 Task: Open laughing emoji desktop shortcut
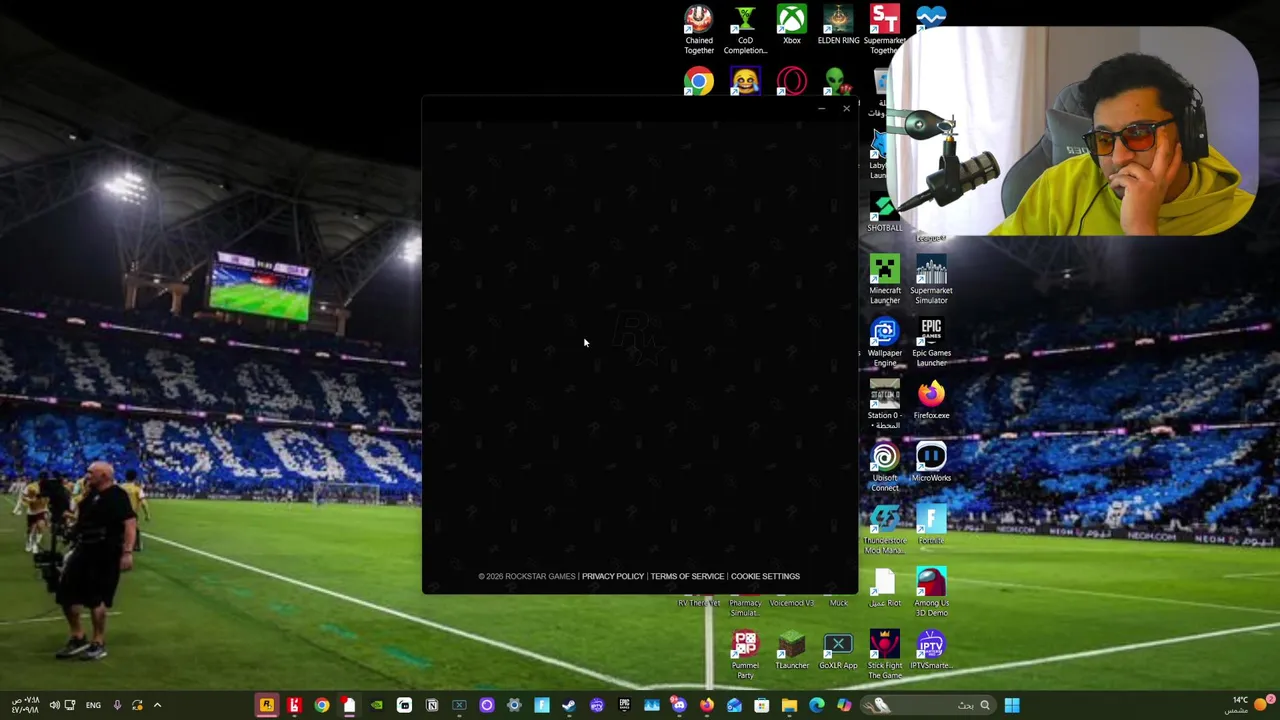click(745, 81)
